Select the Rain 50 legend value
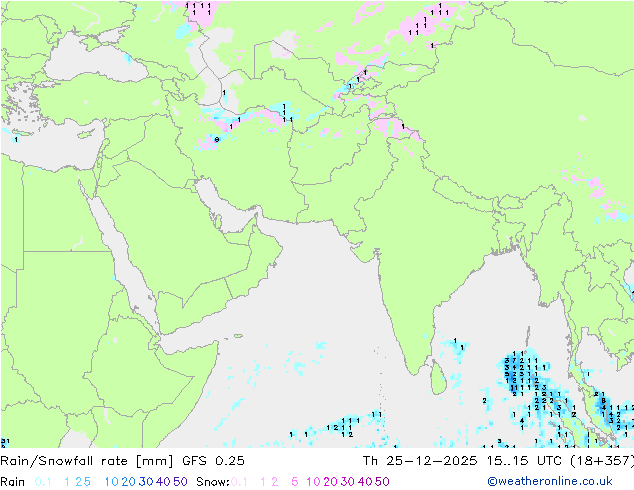Viewport: 634px width, 490px height. tap(180, 482)
